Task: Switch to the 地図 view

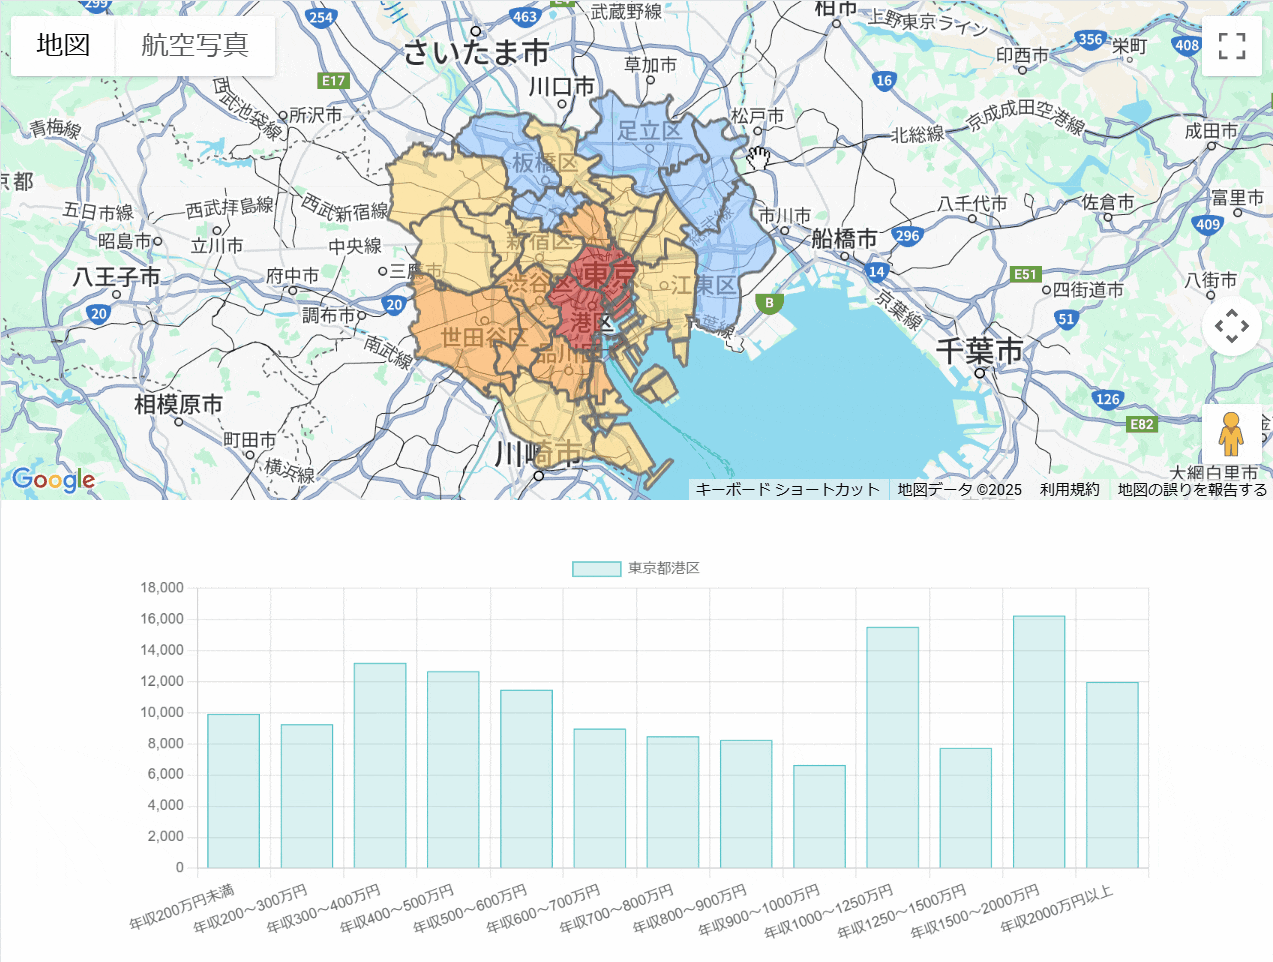Action: [62, 45]
